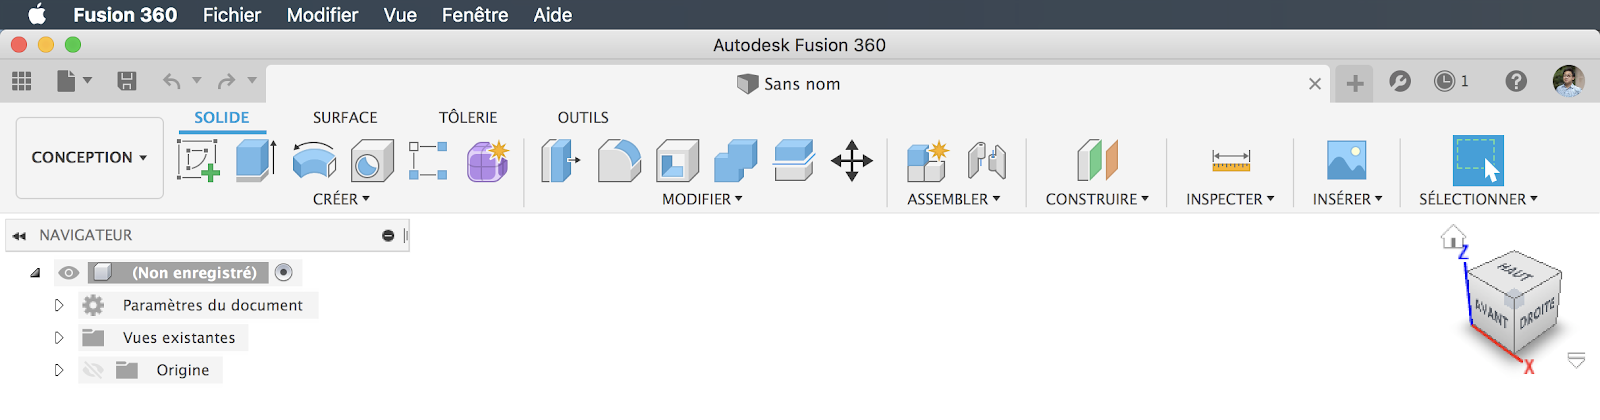Viewport: 1600px width, 420px height.
Task: Expand the Vues existantes tree node
Action: coord(59,338)
